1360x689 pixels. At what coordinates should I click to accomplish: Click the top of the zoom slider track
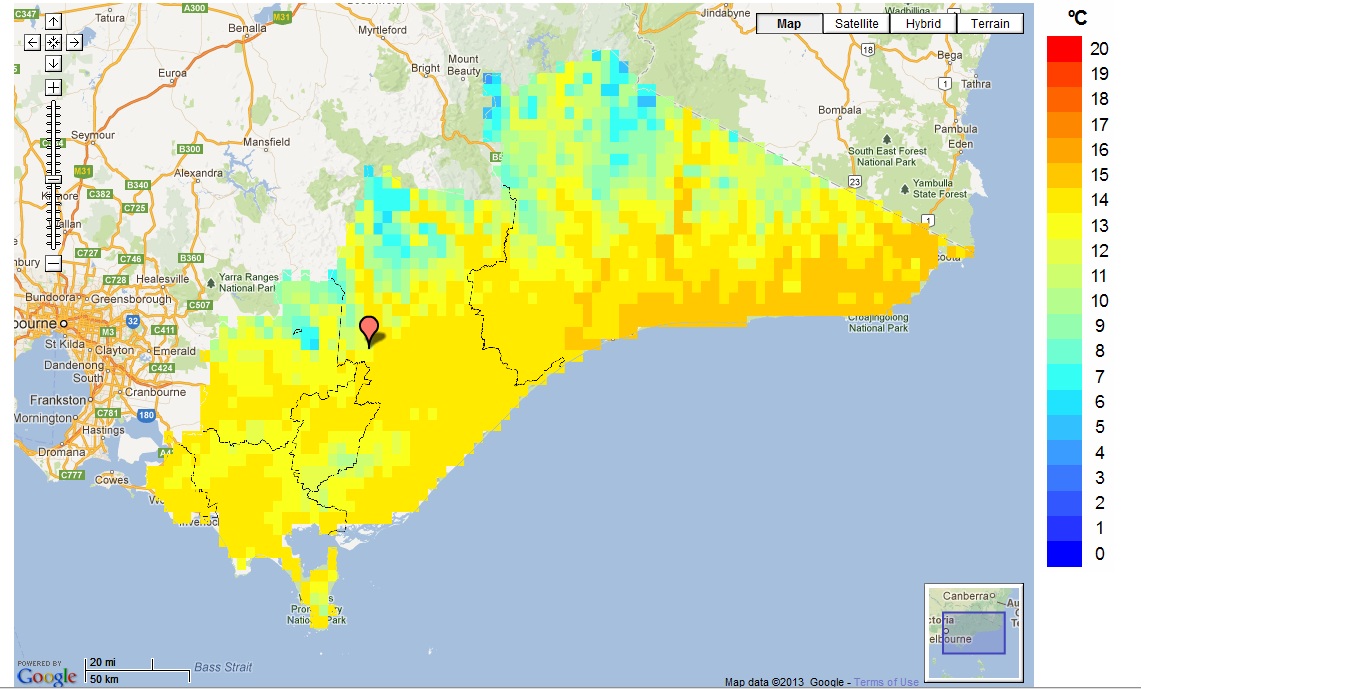pyautogui.click(x=54, y=104)
